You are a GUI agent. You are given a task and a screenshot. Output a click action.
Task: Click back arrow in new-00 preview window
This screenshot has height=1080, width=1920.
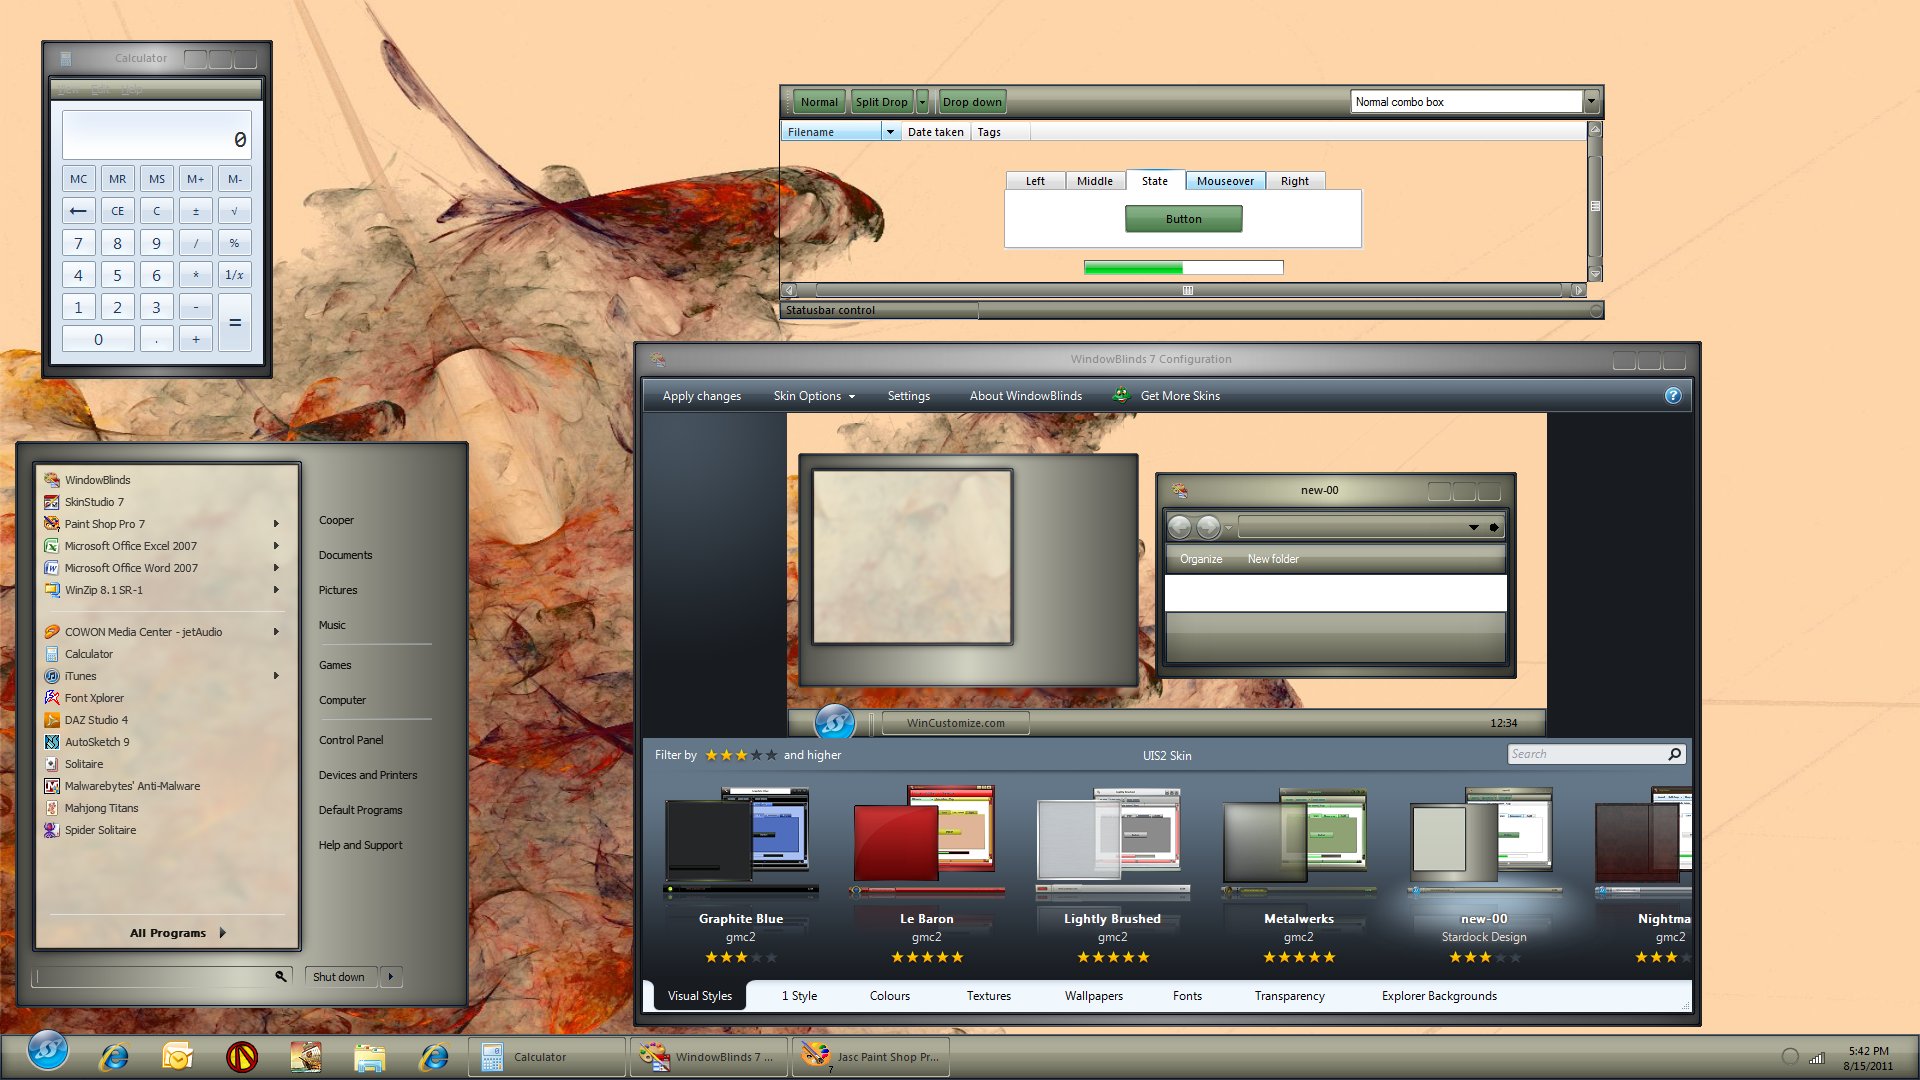pos(1180,527)
